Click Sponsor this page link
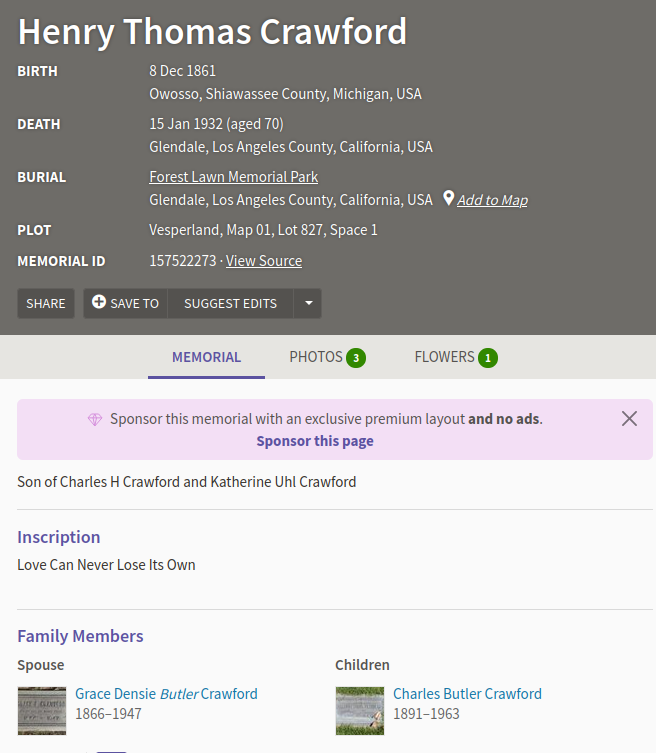656x753 pixels. (x=315, y=441)
